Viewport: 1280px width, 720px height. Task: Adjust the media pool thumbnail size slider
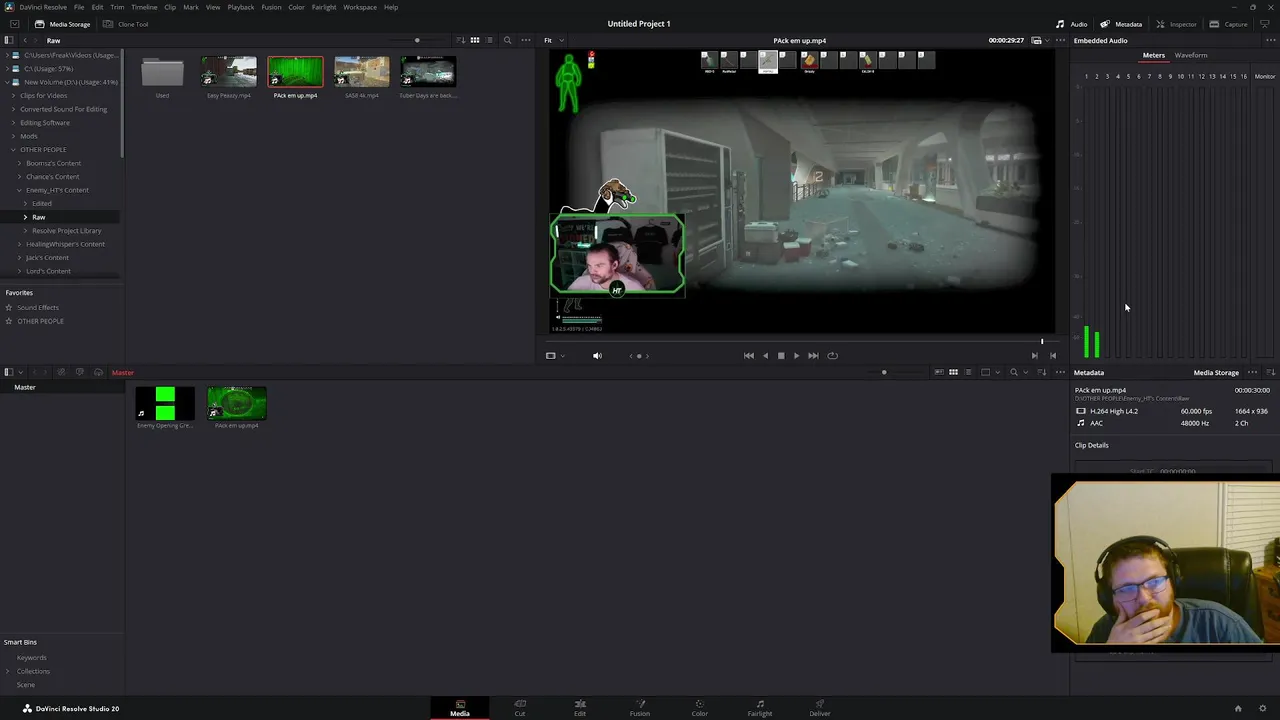click(x=884, y=372)
